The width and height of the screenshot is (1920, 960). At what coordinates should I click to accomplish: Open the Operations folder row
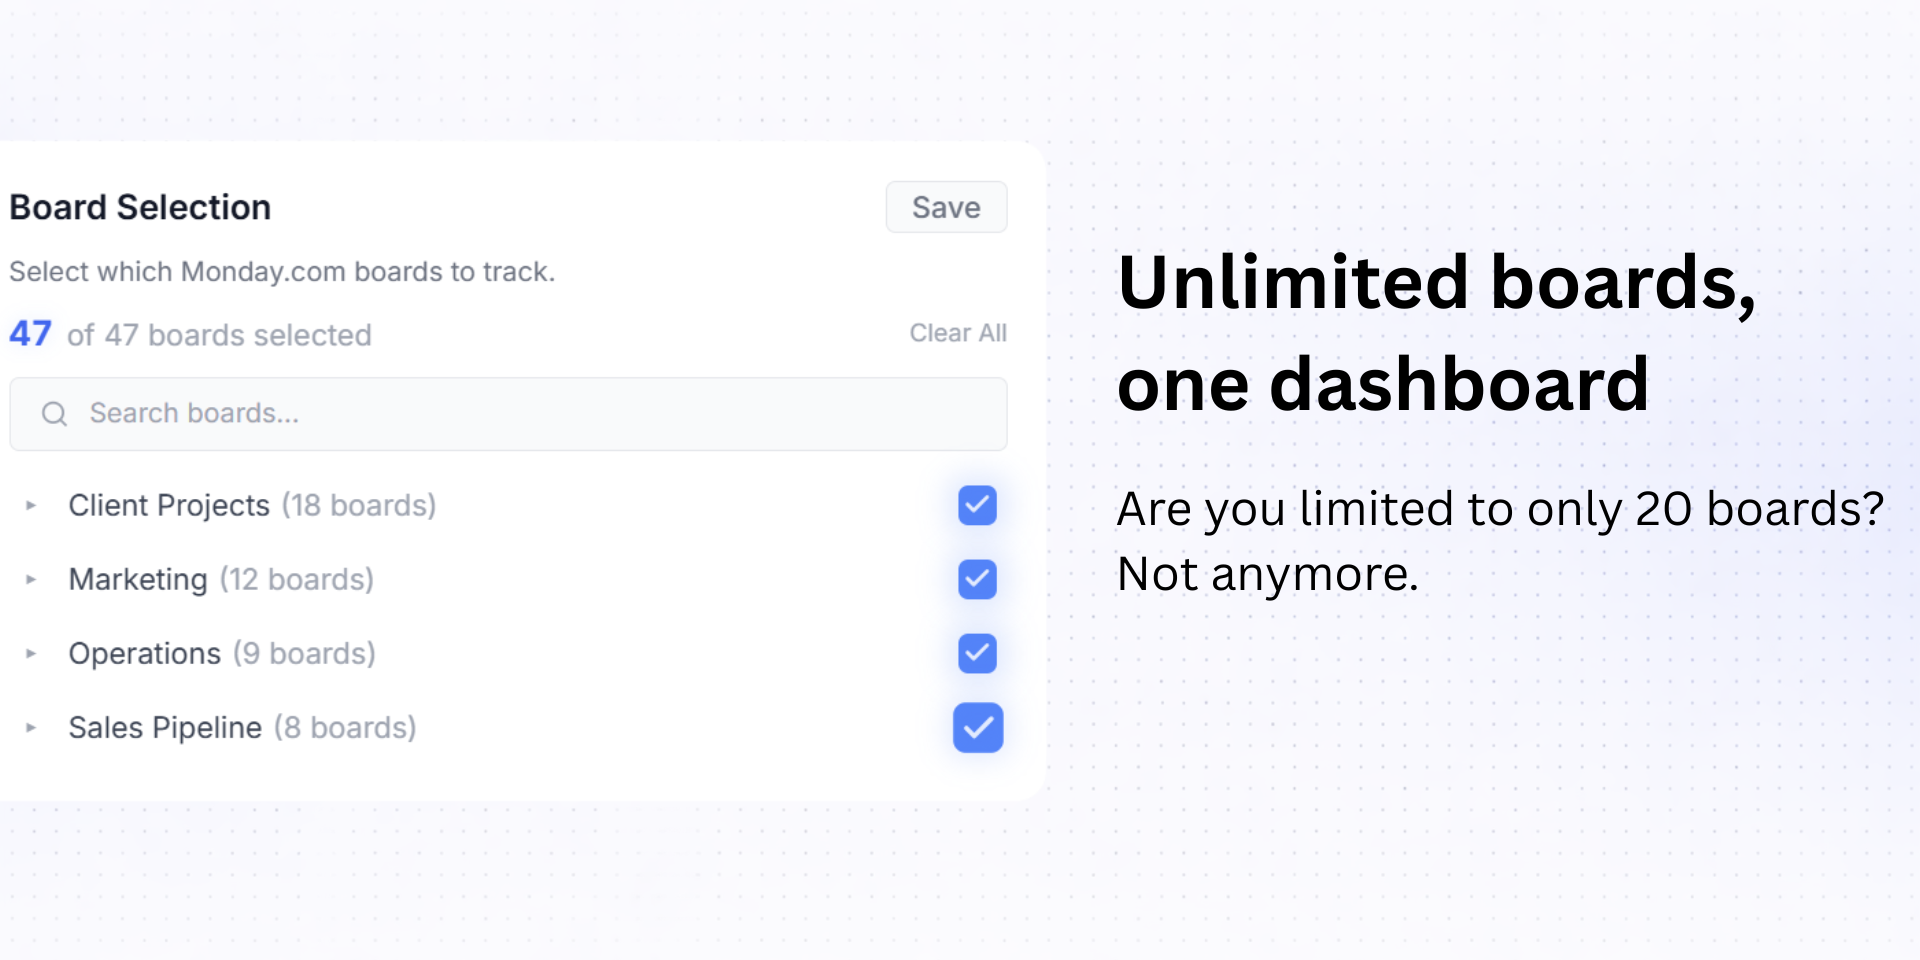click(145, 654)
